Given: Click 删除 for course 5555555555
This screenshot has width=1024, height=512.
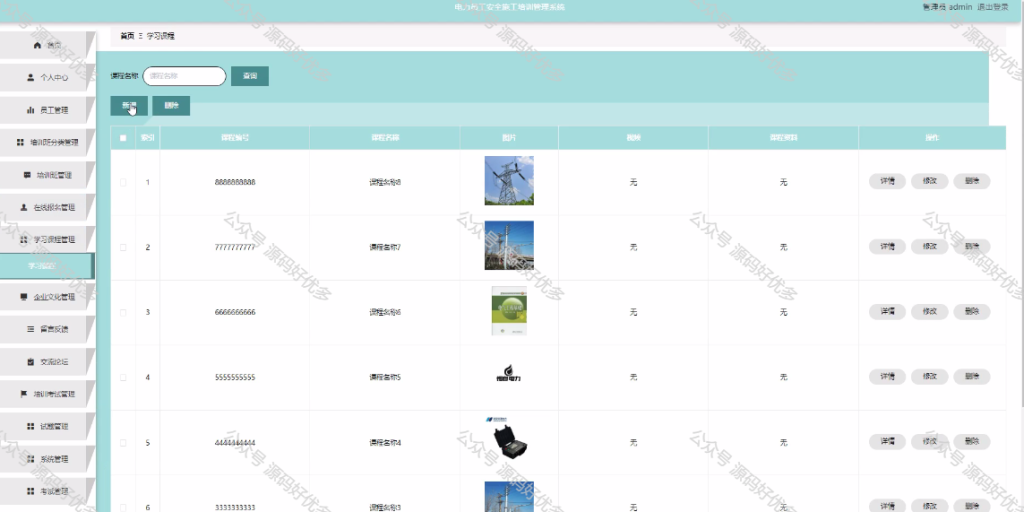Looking at the screenshot, I should point(972,376).
